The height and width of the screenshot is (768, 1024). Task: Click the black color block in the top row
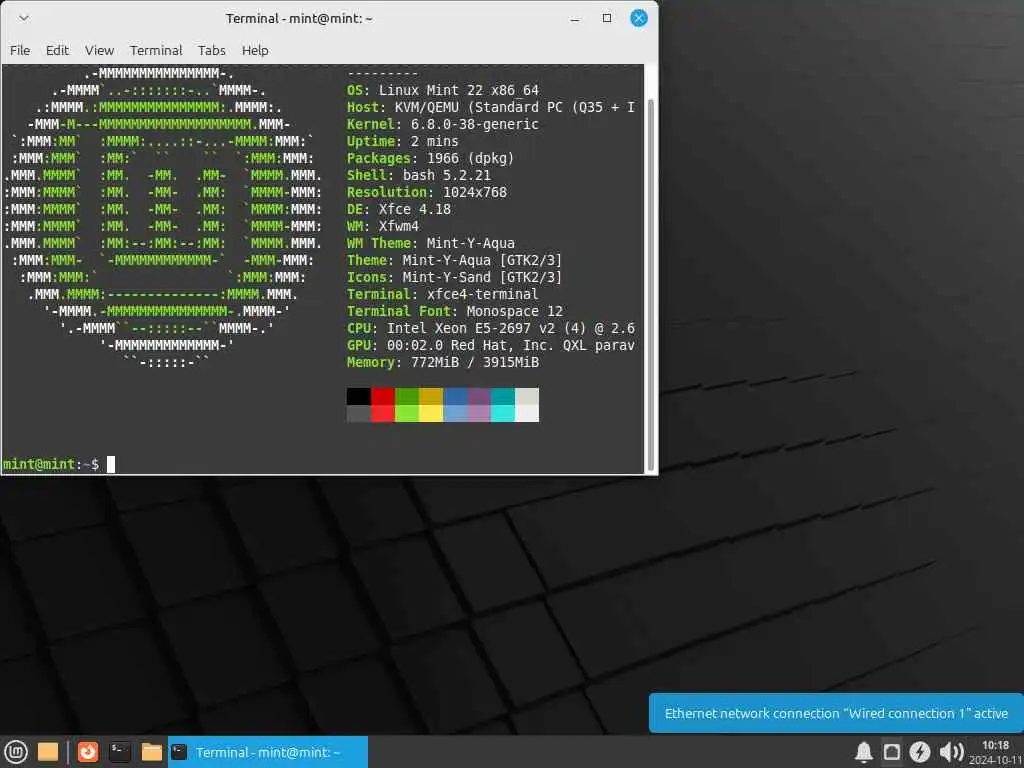click(359, 396)
